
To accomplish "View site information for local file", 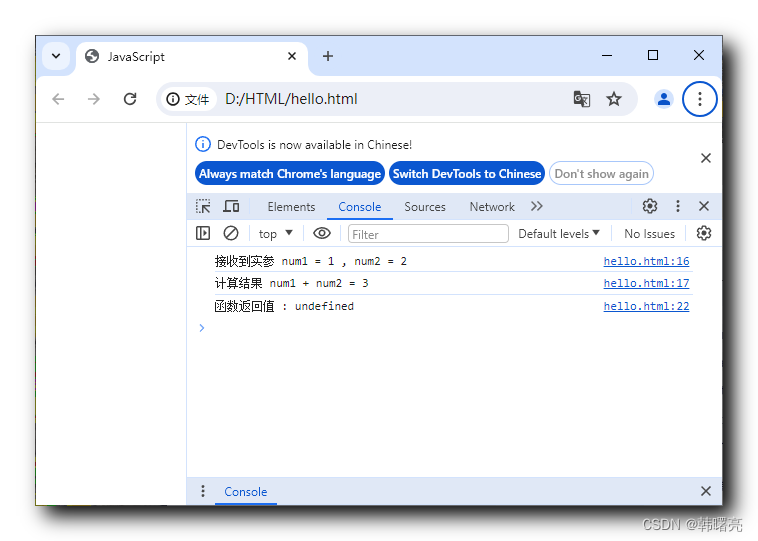I will 188,100.
